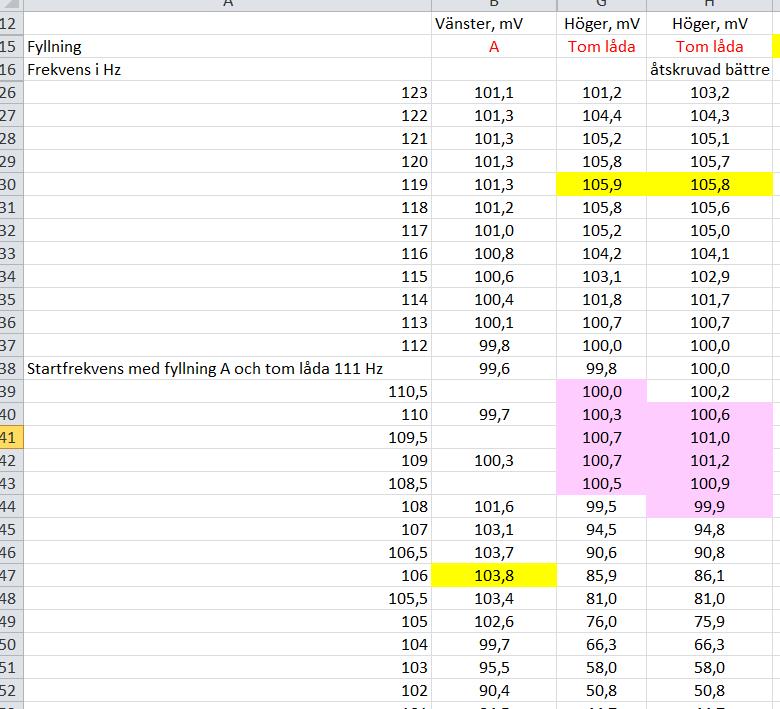Click yellow cell 105,9 in column G

[x=601, y=184]
